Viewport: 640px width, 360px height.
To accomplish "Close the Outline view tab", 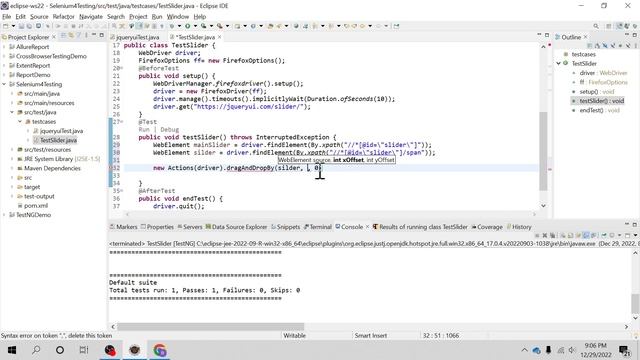I will pyautogui.click(x=585, y=37).
